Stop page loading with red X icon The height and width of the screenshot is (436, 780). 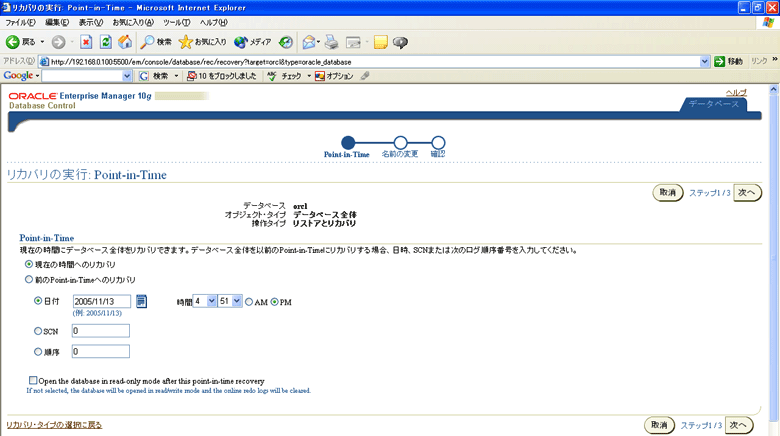86,42
